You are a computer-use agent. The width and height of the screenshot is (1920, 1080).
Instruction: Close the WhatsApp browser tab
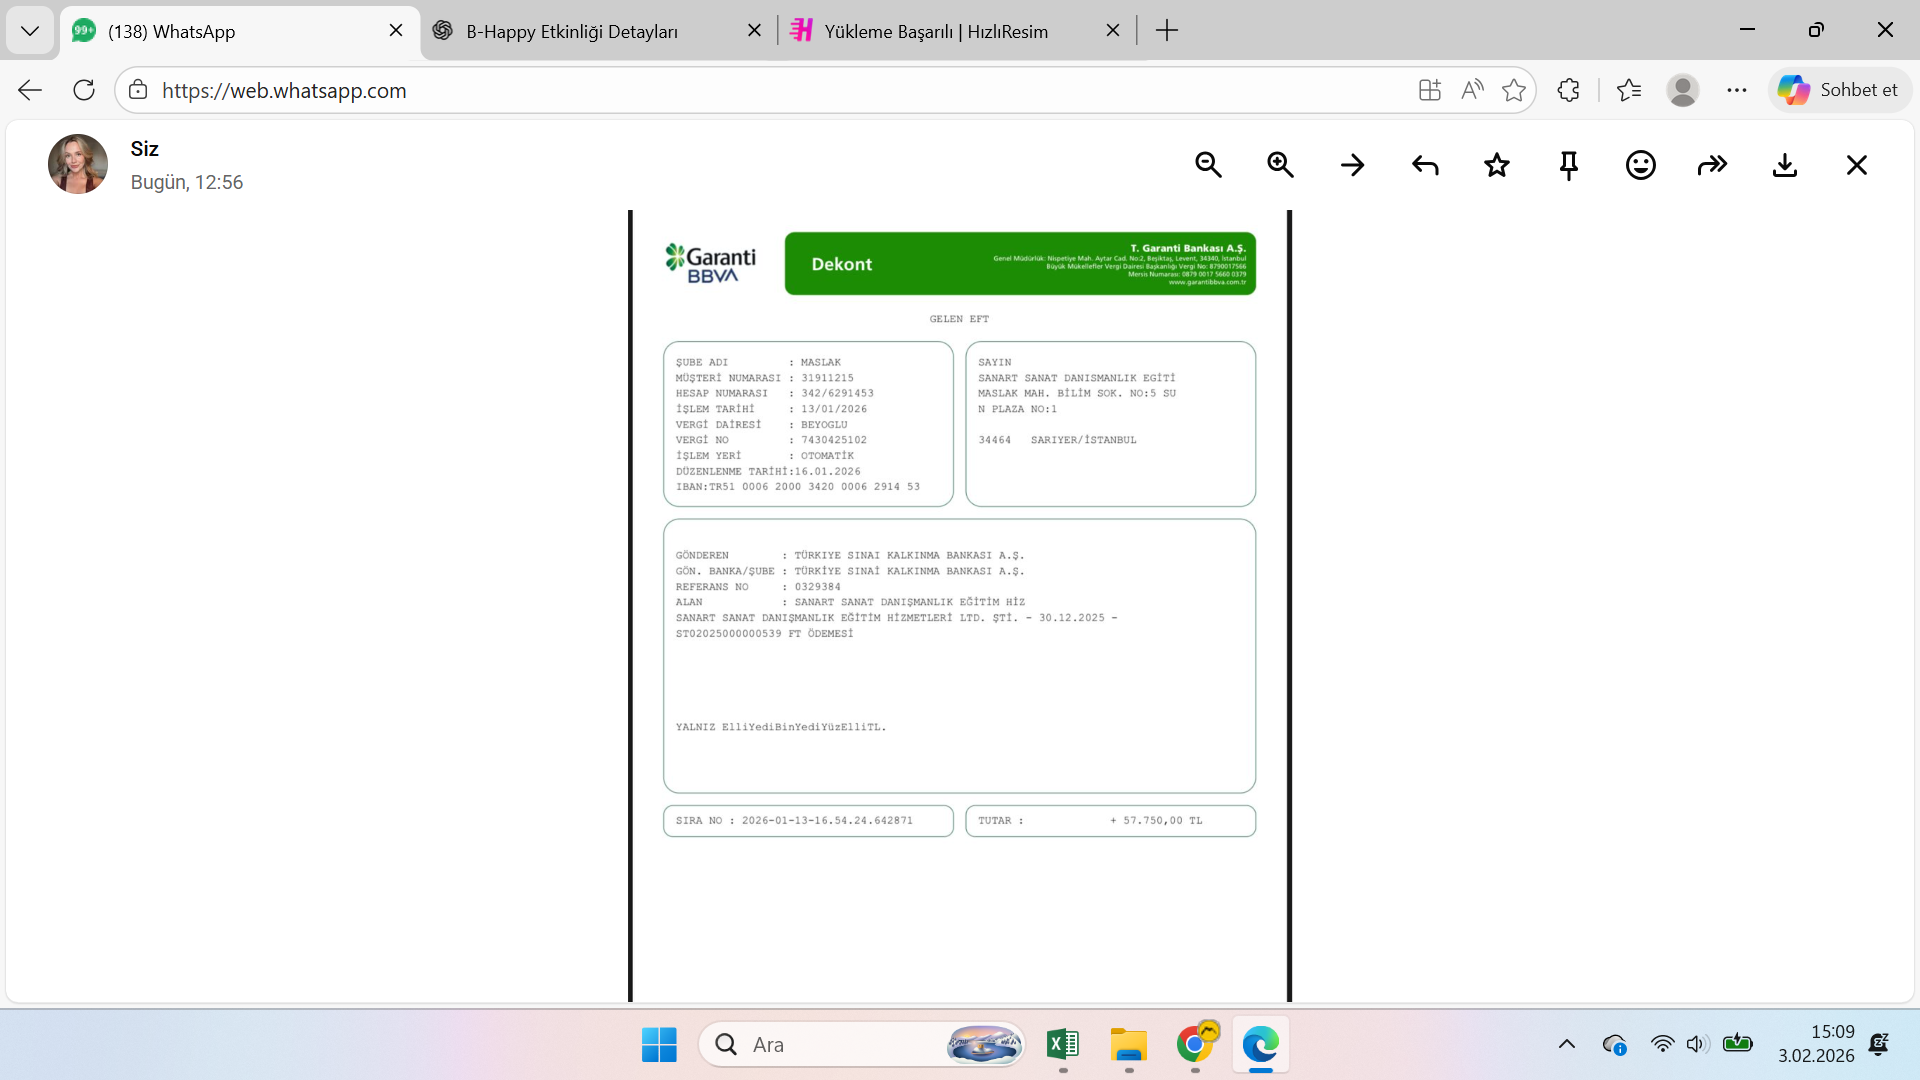coord(396,31)
